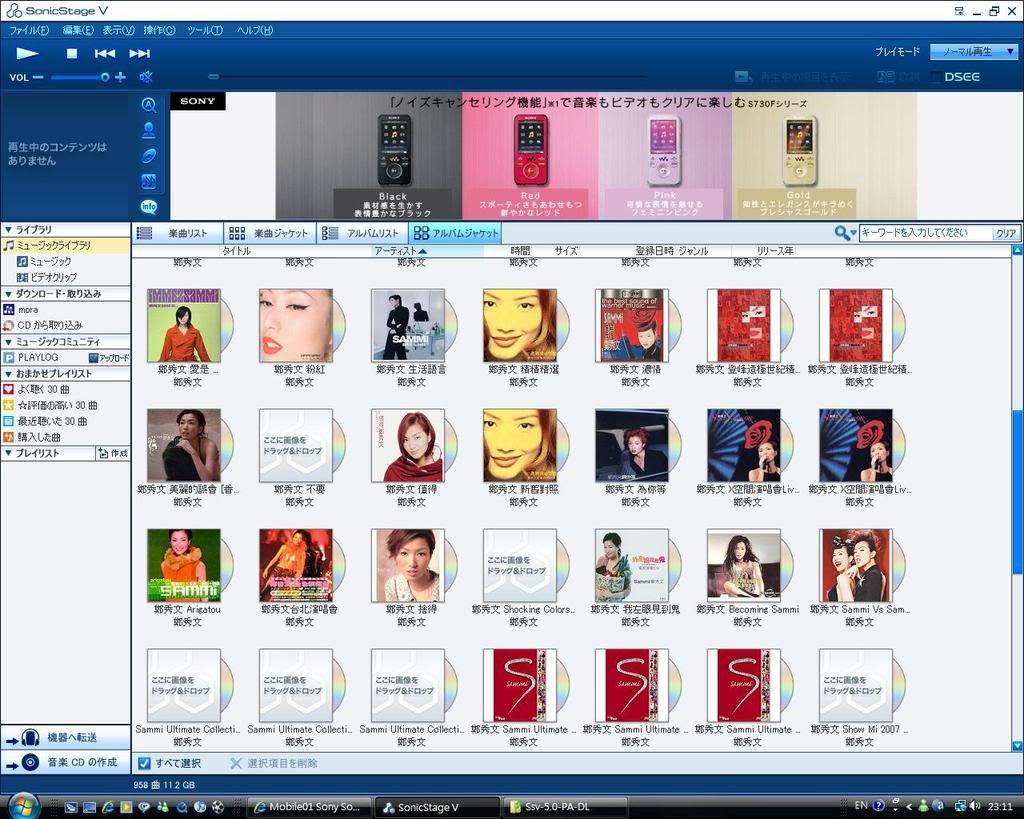Switch to the アルバムリスト view tab

[362, 233]
